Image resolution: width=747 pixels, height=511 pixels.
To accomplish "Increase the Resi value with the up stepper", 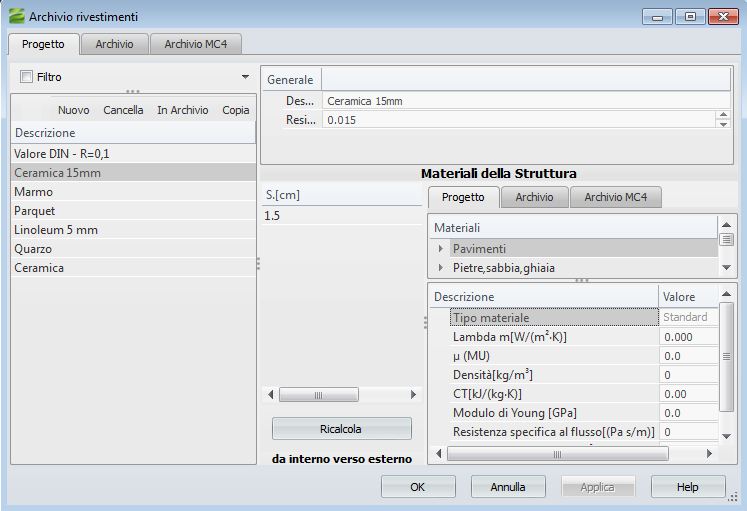I will [x=723, y=115].
